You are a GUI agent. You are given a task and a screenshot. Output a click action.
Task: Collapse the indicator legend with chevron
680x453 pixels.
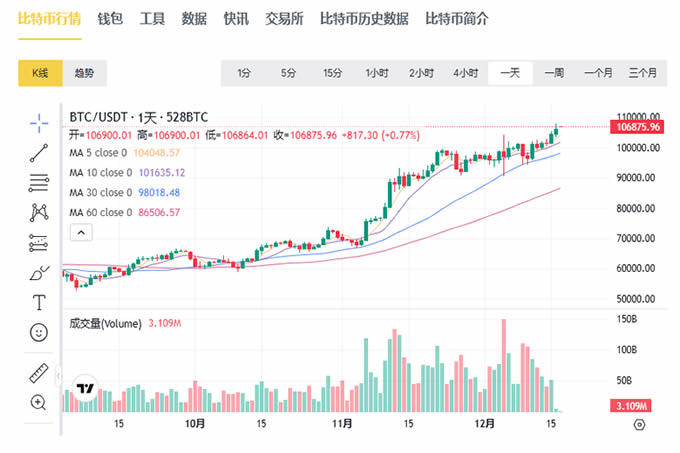point(81,232)
